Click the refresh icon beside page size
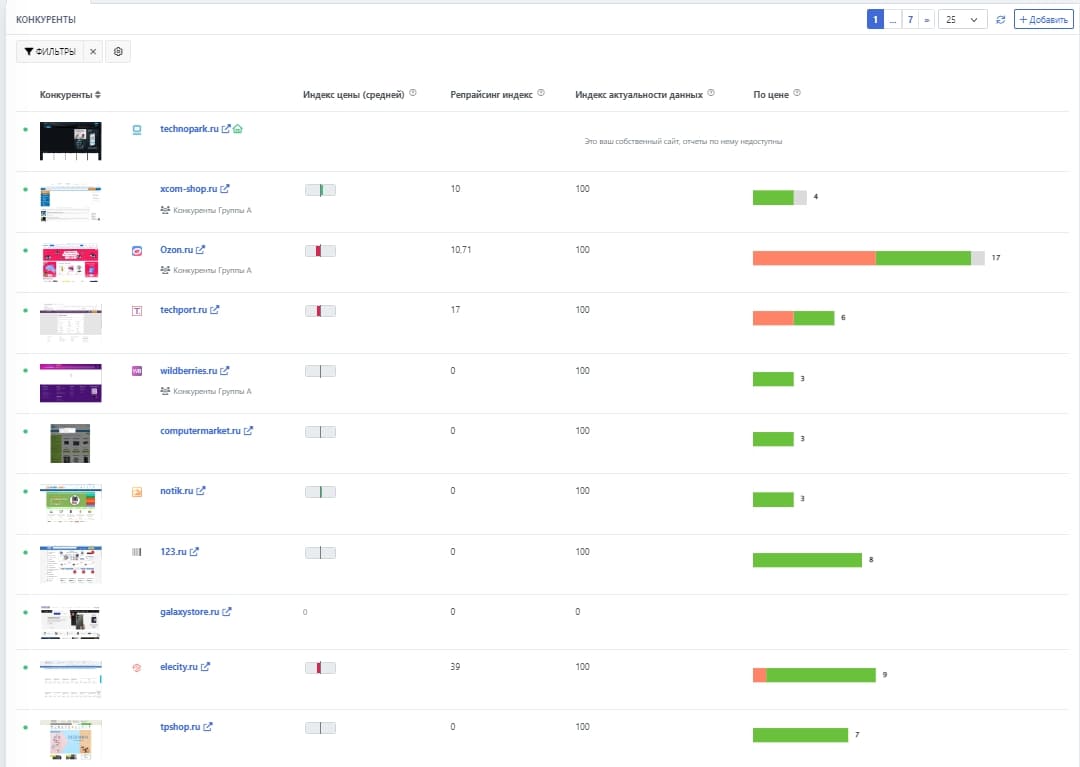Image resolution: width=1080 pixels, height=767 pixels. tap(1001, 20)
